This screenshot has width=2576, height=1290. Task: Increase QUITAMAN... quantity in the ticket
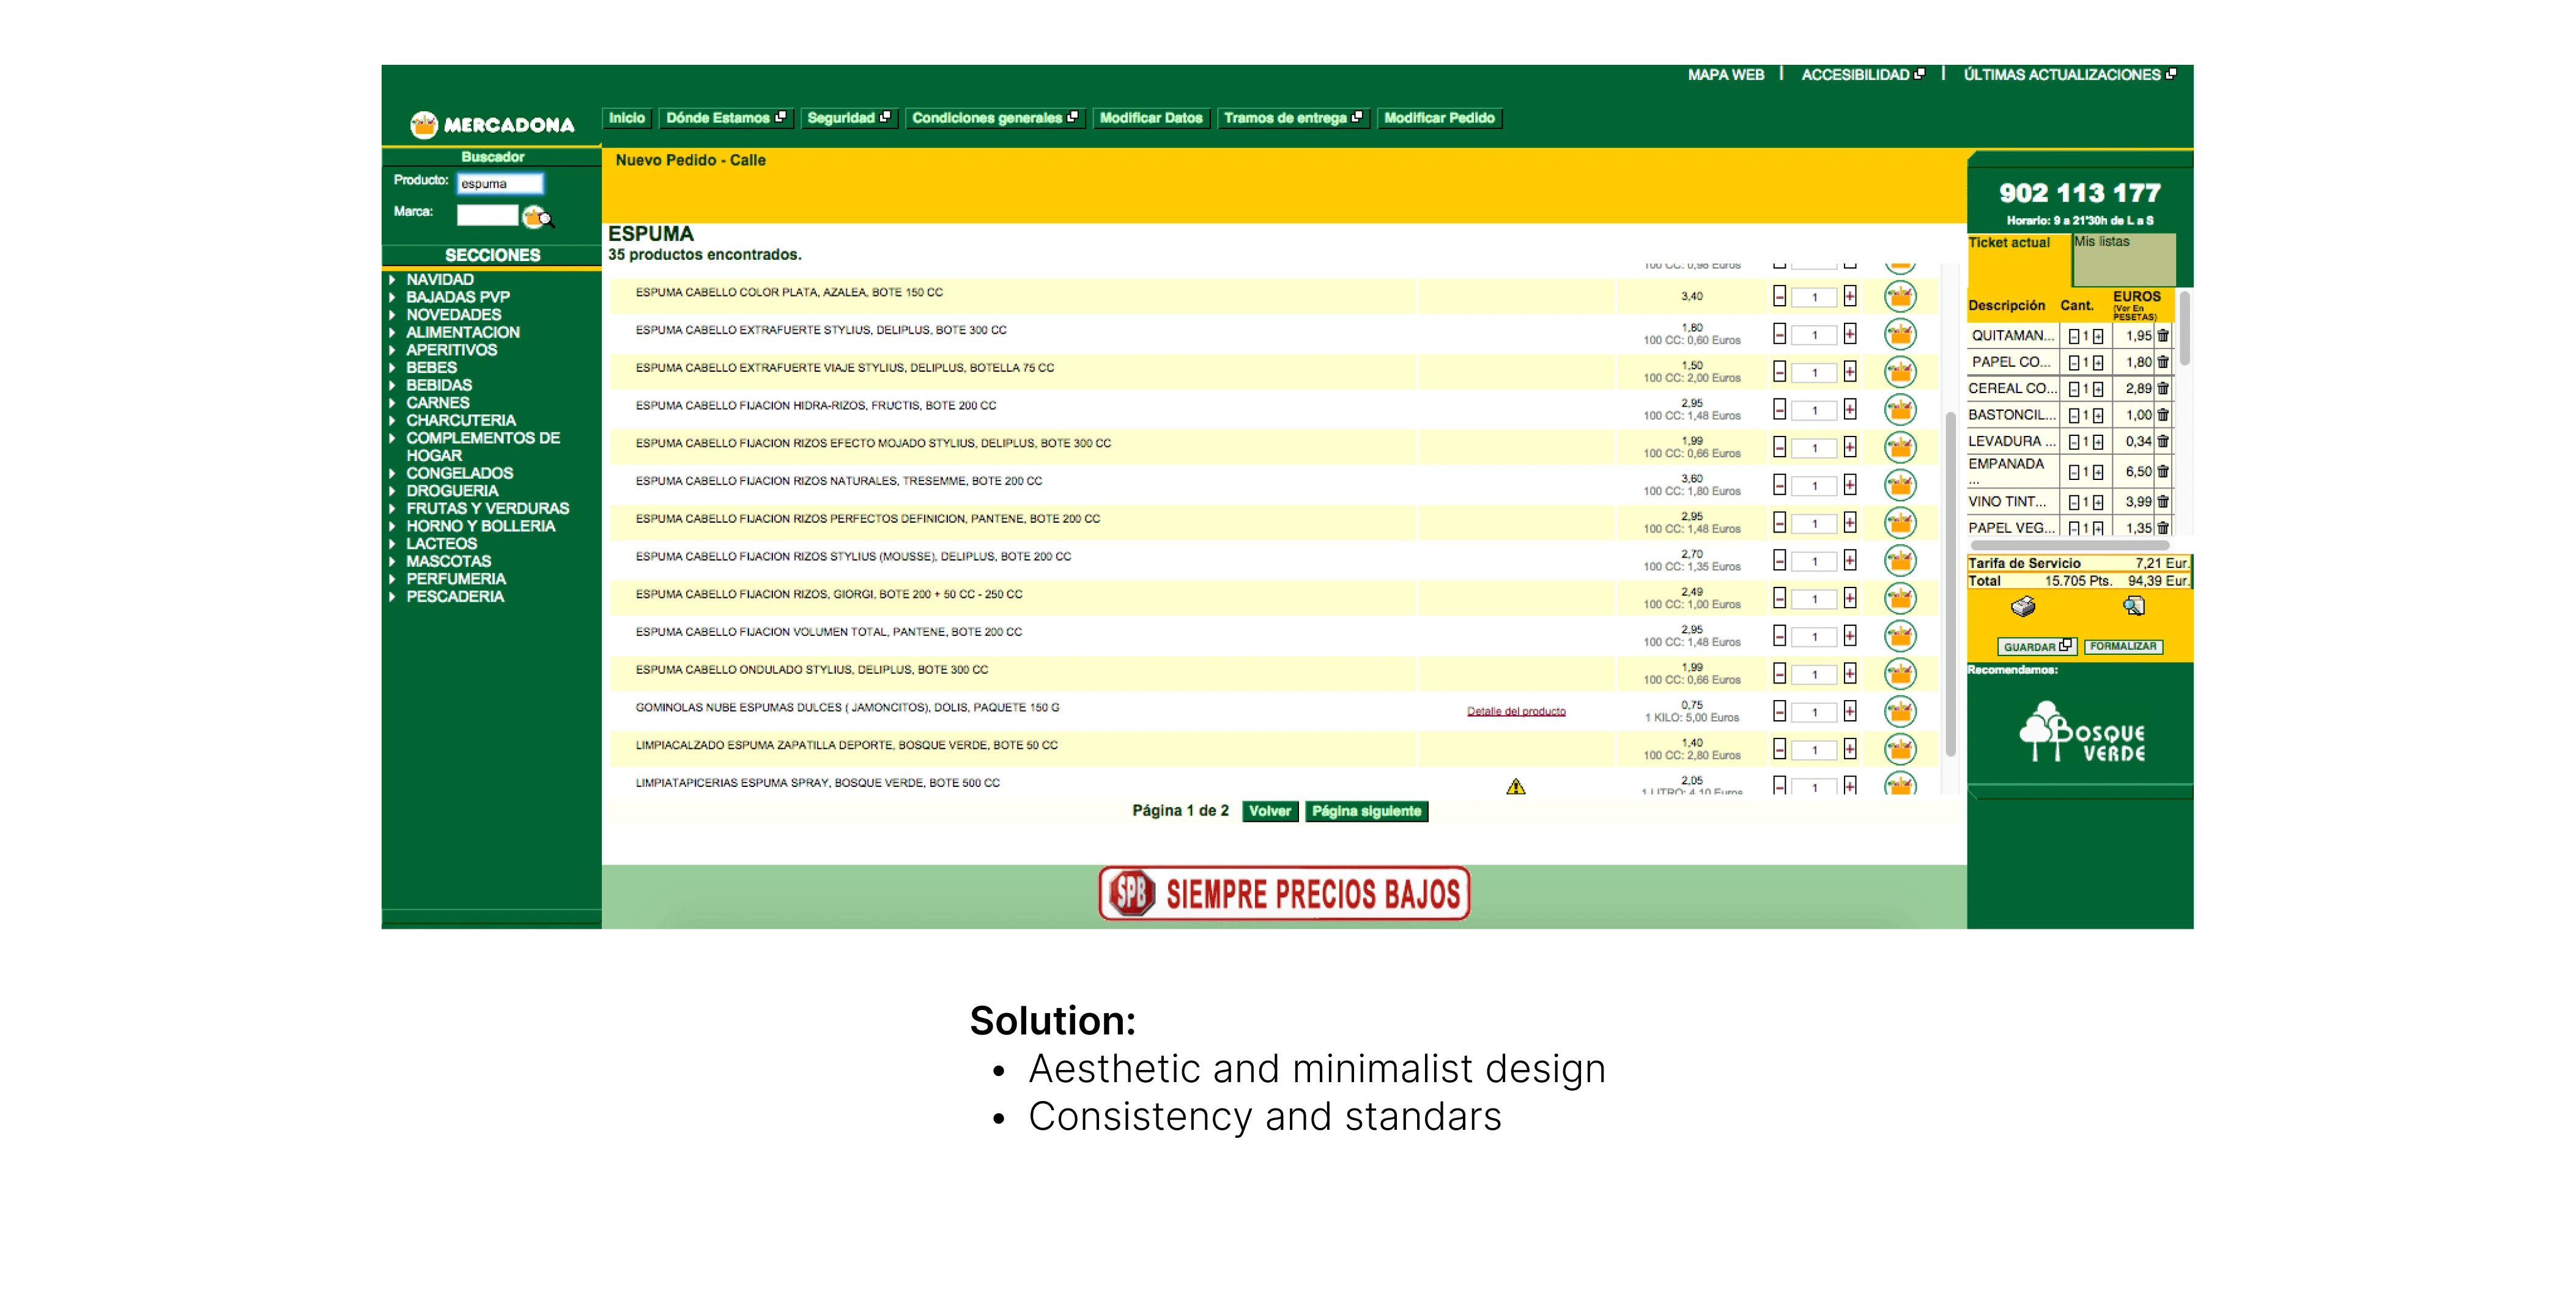pos(2098,336)
